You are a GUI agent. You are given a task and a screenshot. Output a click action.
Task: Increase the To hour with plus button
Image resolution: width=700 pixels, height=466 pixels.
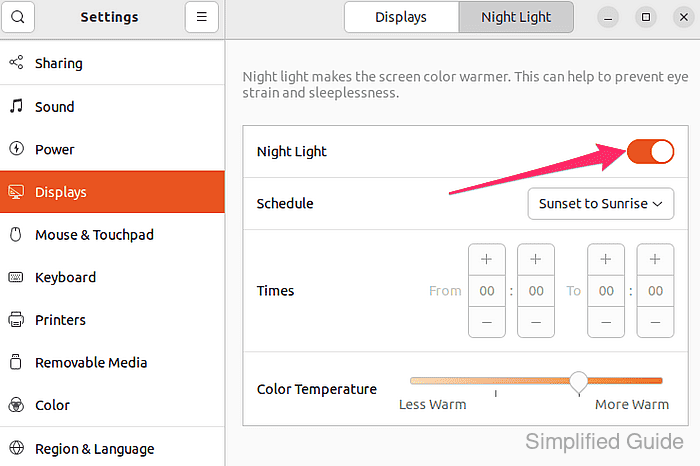point(606,259)
